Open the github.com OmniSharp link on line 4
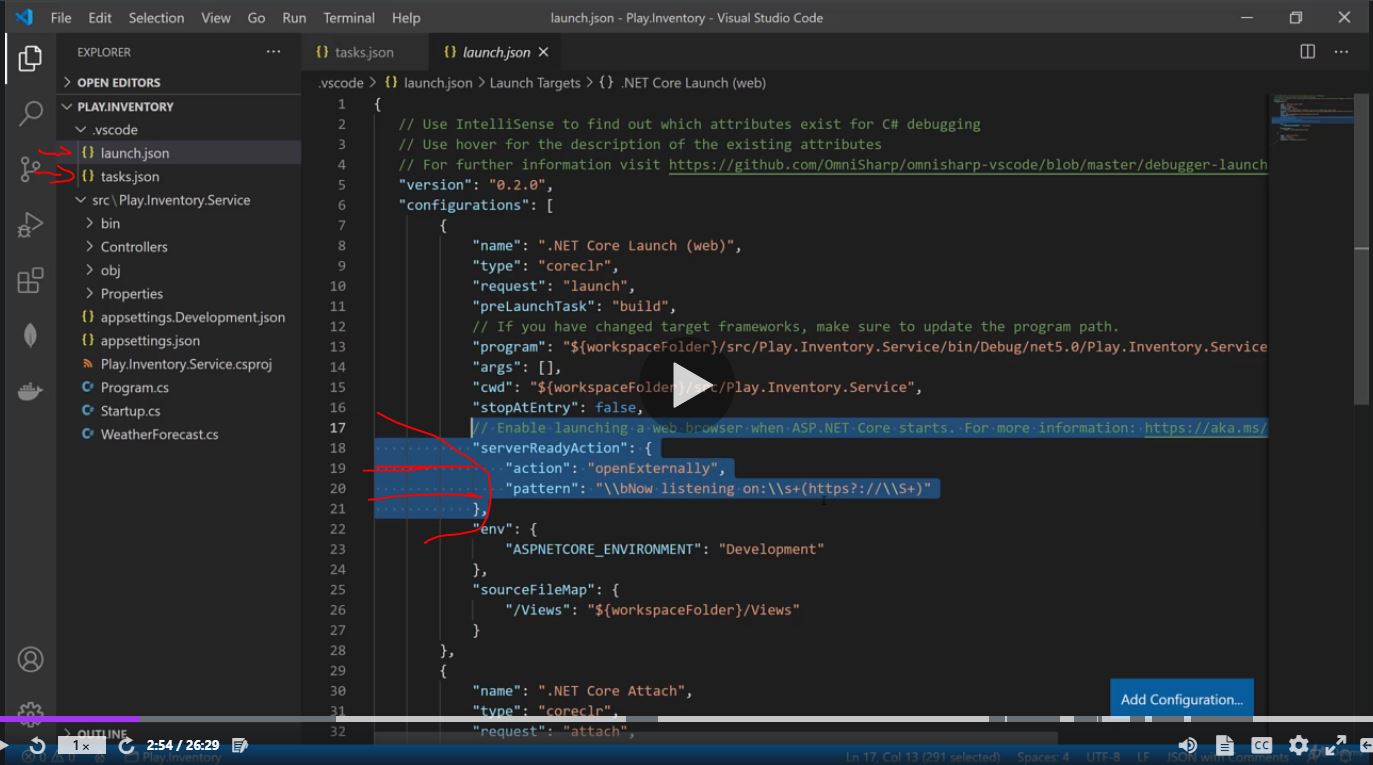This screenshot has width=1373, height=765. pos(968,164)
